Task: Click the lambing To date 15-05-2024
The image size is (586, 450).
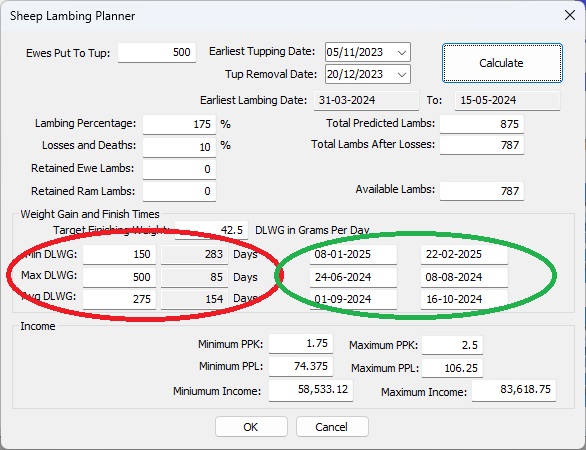Action: [x=507, y=100]
